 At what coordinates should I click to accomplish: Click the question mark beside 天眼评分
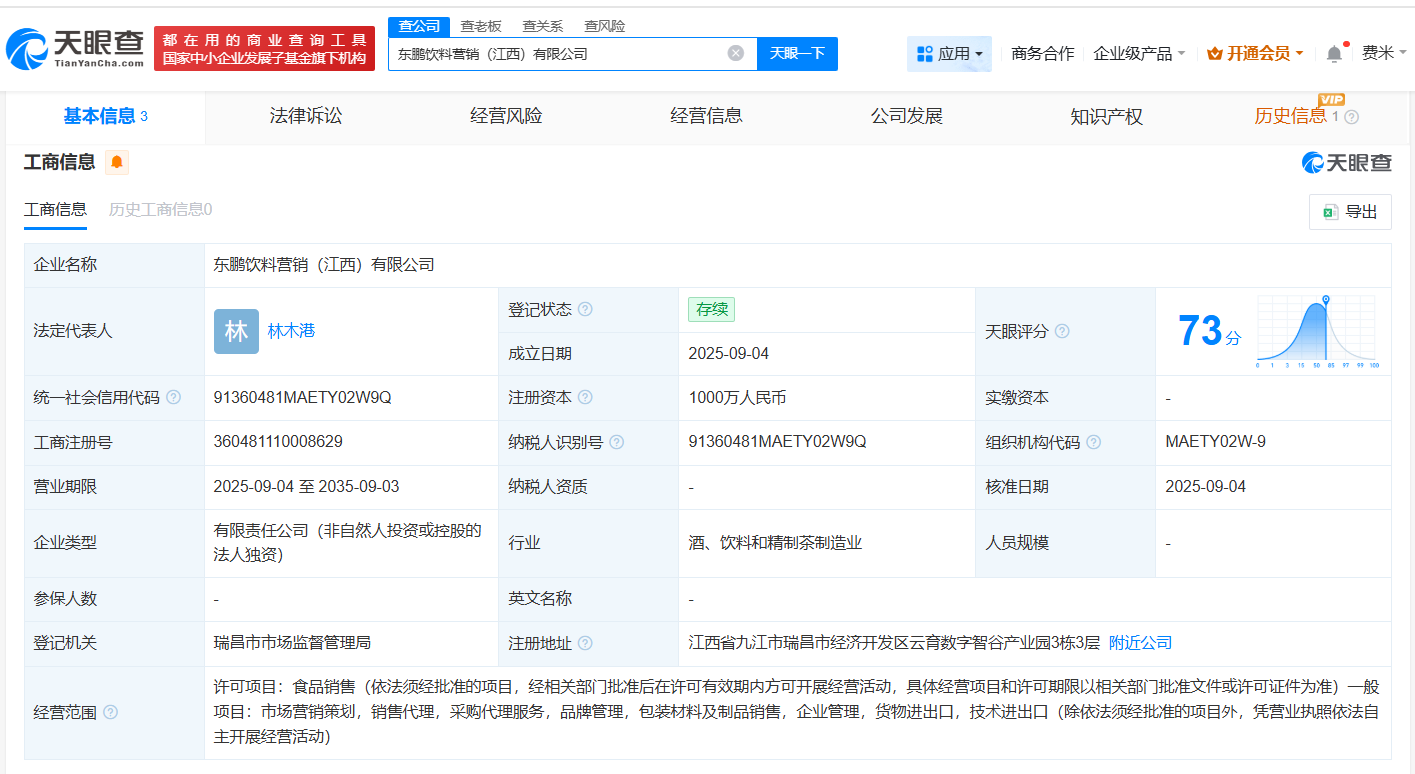coord(1064,330)
